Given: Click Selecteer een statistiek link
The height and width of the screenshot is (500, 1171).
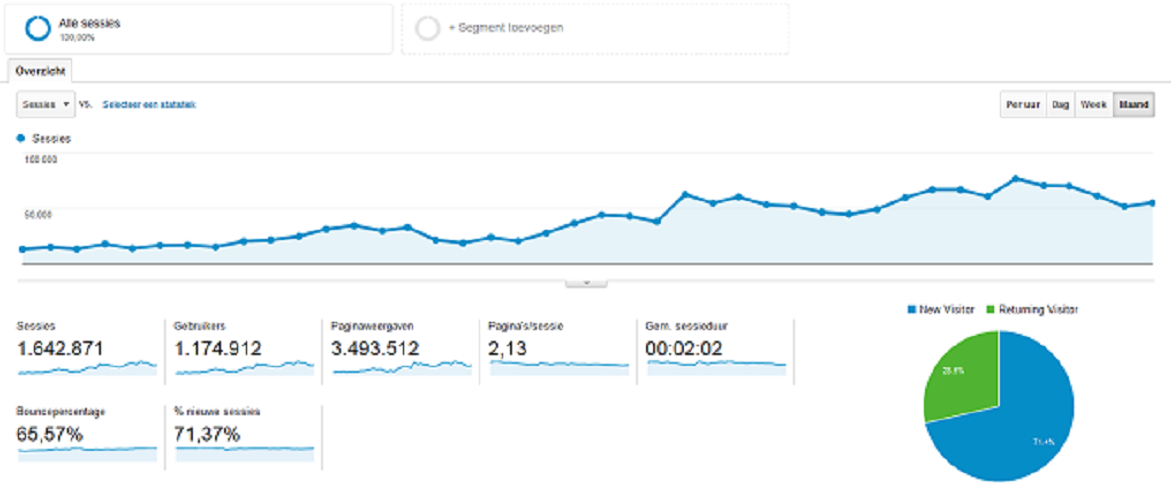Looking at the screenshot, I should click(149, 105).
